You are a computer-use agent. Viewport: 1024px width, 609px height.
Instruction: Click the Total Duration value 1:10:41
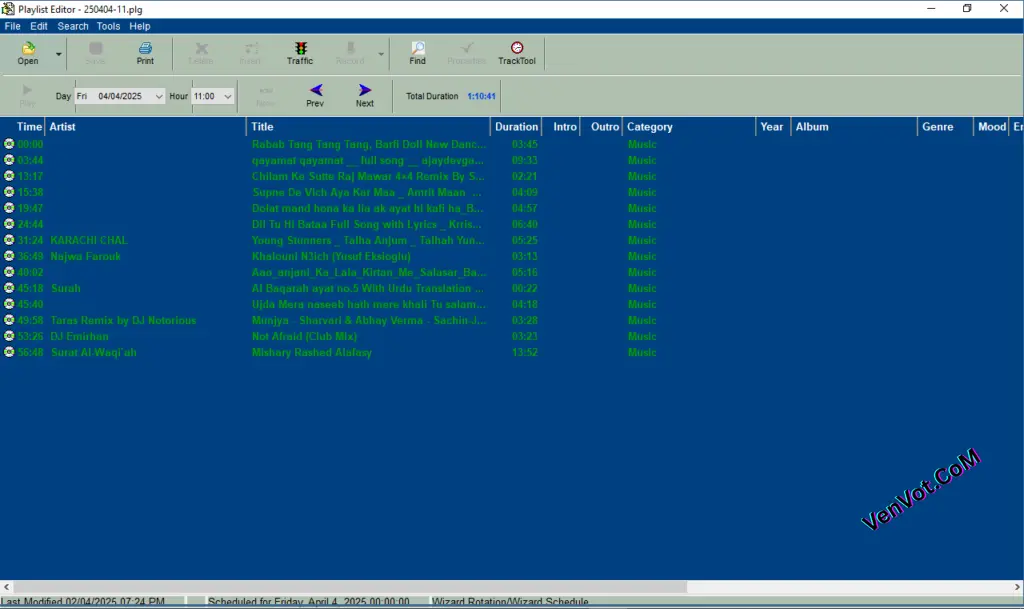481,96
